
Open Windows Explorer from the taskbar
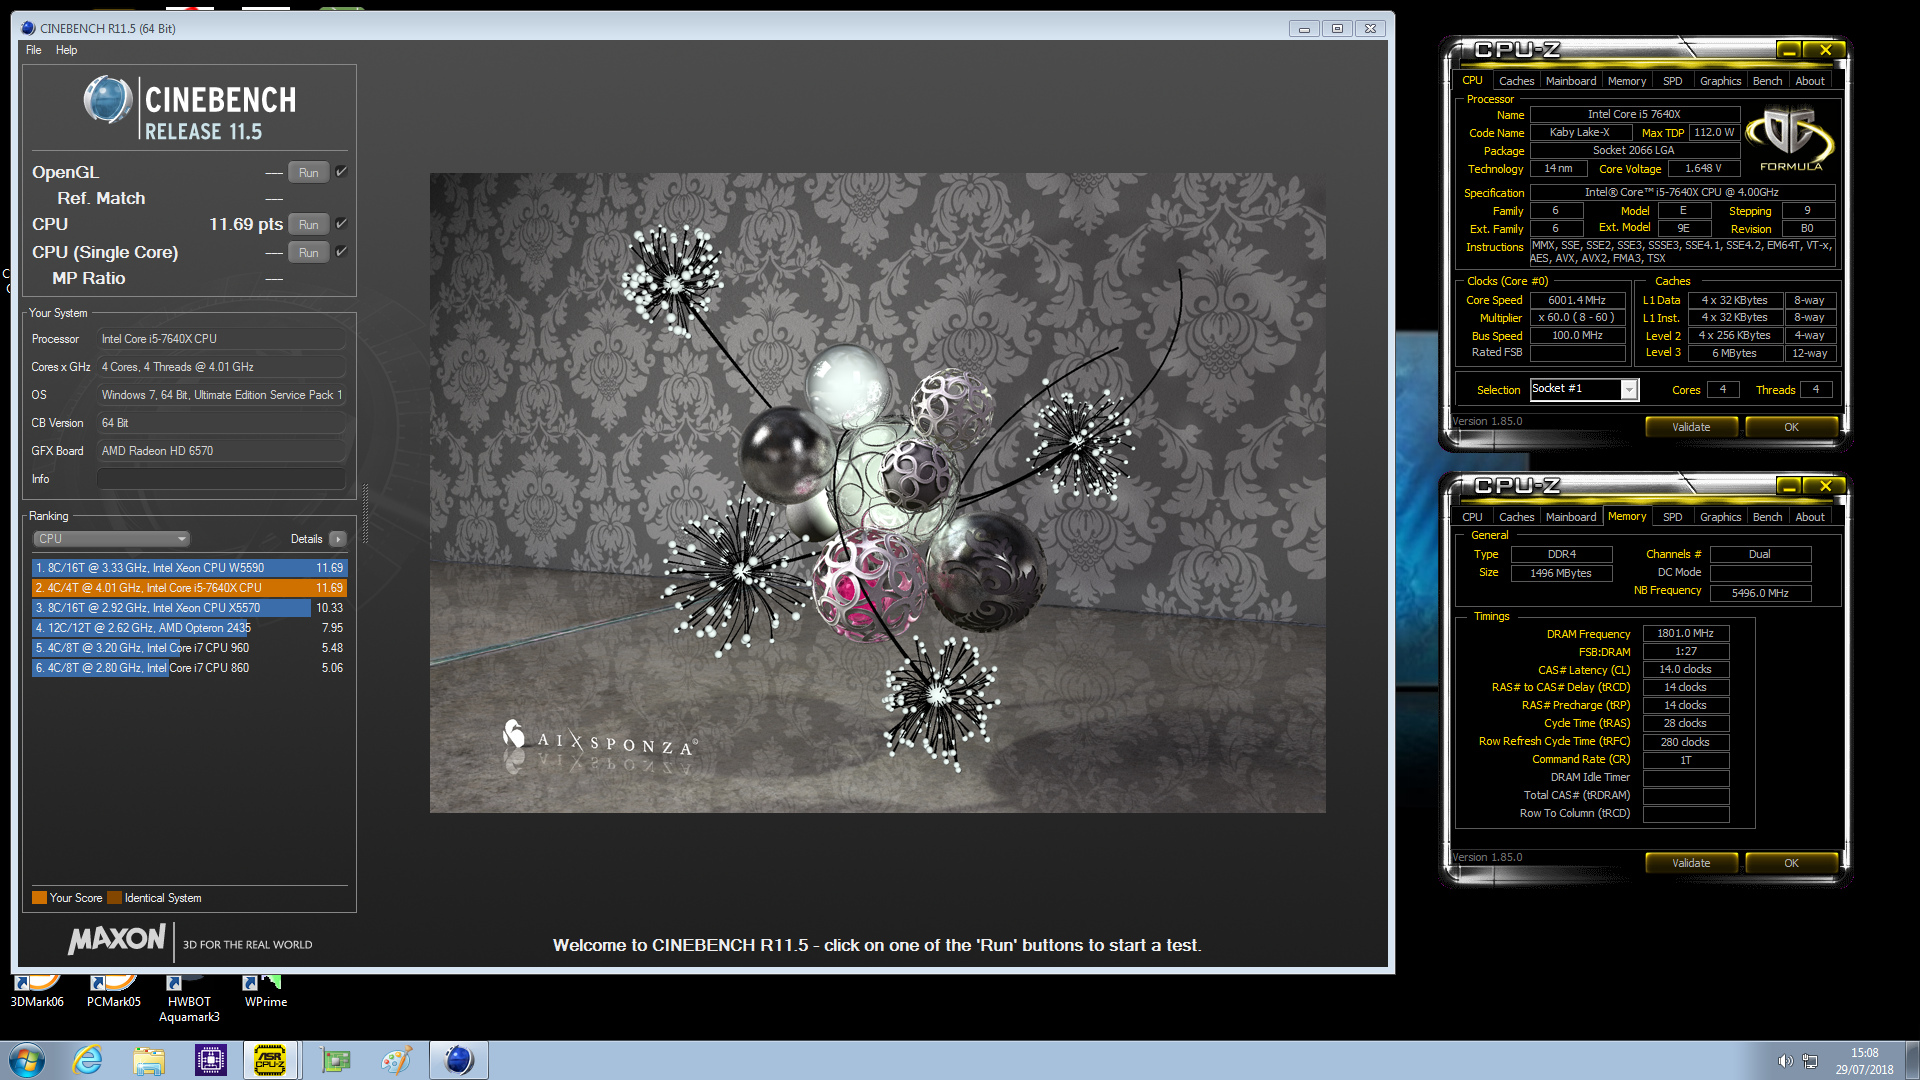click(x=149, y=1060)
